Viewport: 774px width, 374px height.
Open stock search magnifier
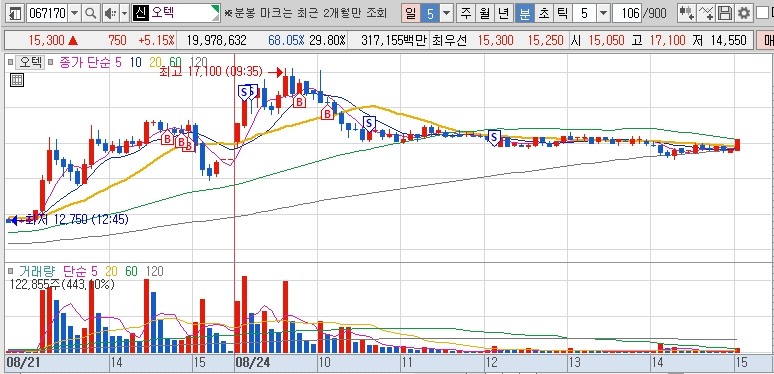[90, 13]
